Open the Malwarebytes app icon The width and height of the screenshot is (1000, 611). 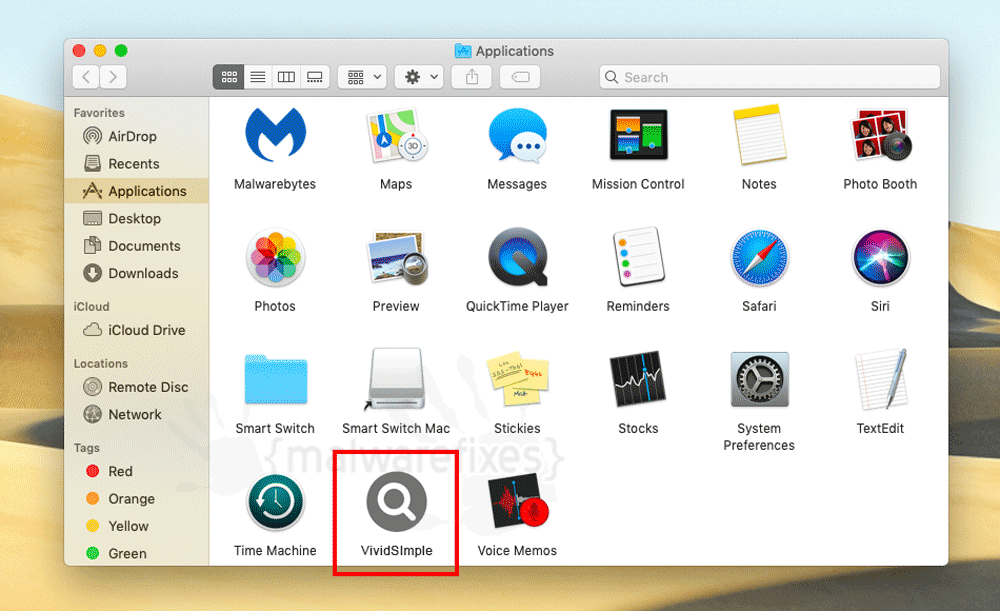(x=275, y=135)
